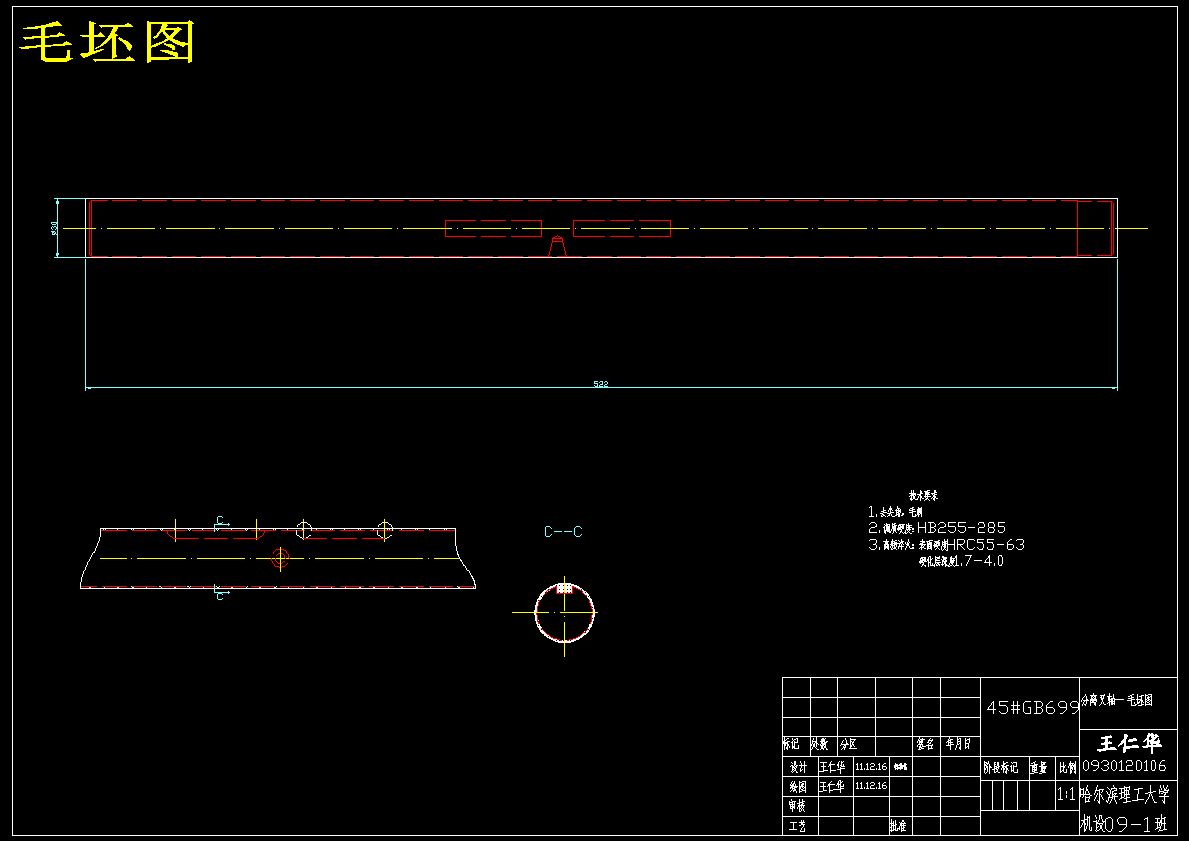Select the left red slot rectangle on shaft
This screenshot has width=1189, height=841.
tap(494, 228)
